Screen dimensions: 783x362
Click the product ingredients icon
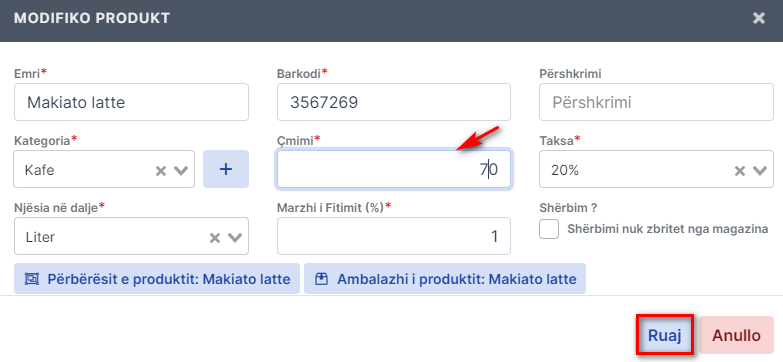pyautogui.click(x=31, y=279)
